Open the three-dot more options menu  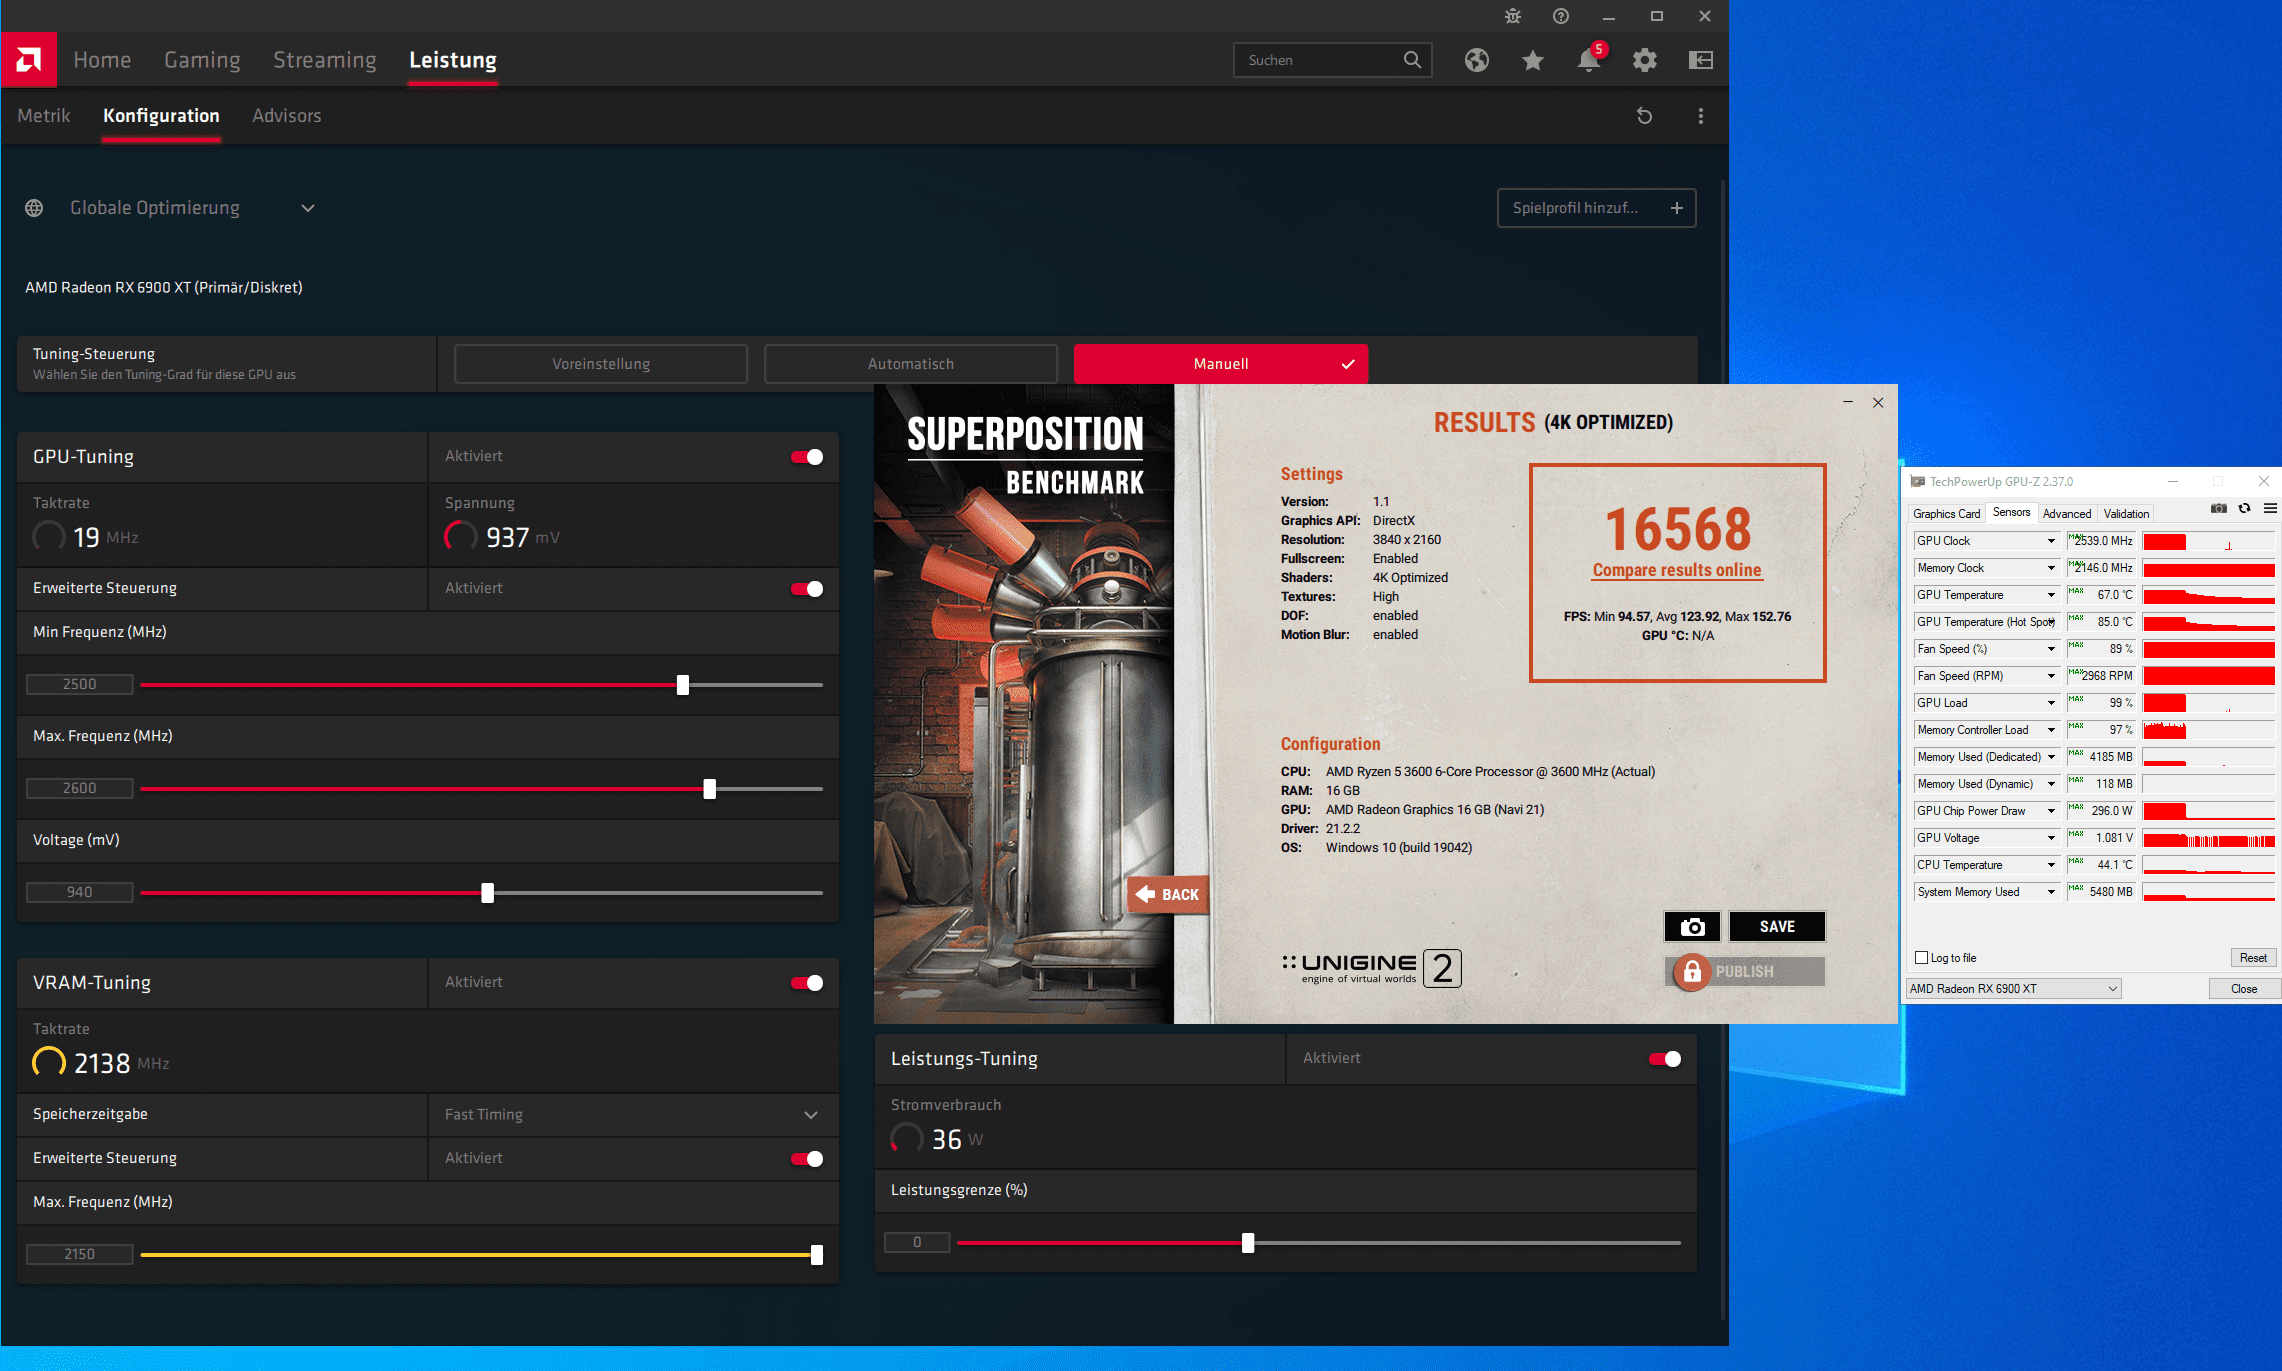[1701, 116]
